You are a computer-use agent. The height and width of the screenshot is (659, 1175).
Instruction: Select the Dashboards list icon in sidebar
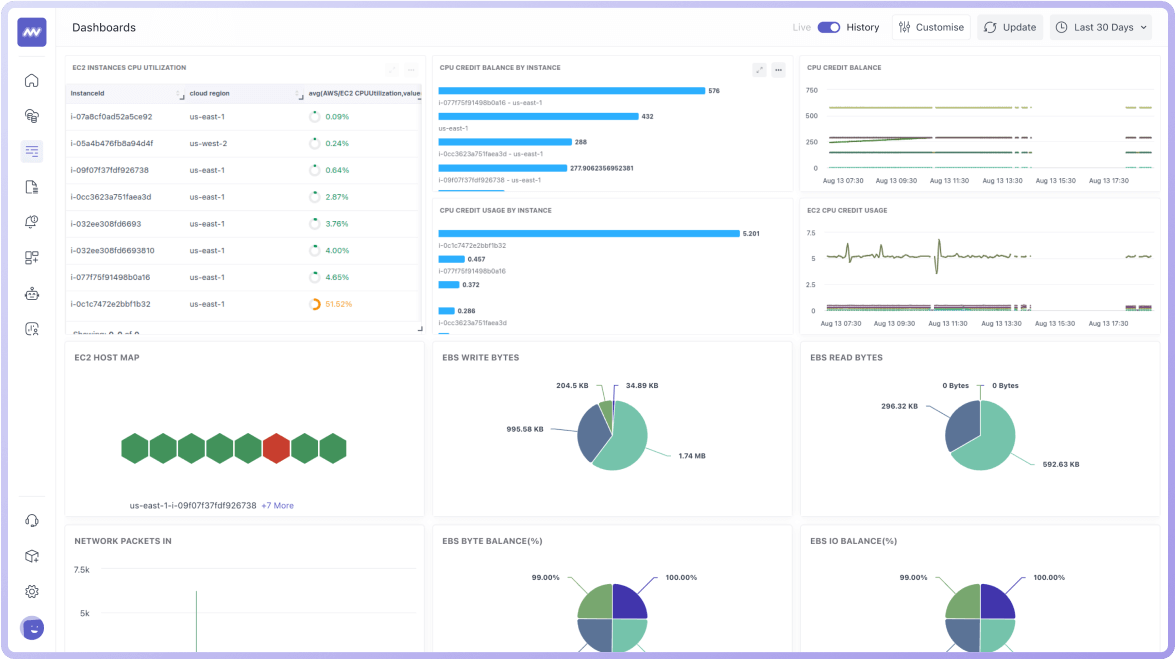31,151
